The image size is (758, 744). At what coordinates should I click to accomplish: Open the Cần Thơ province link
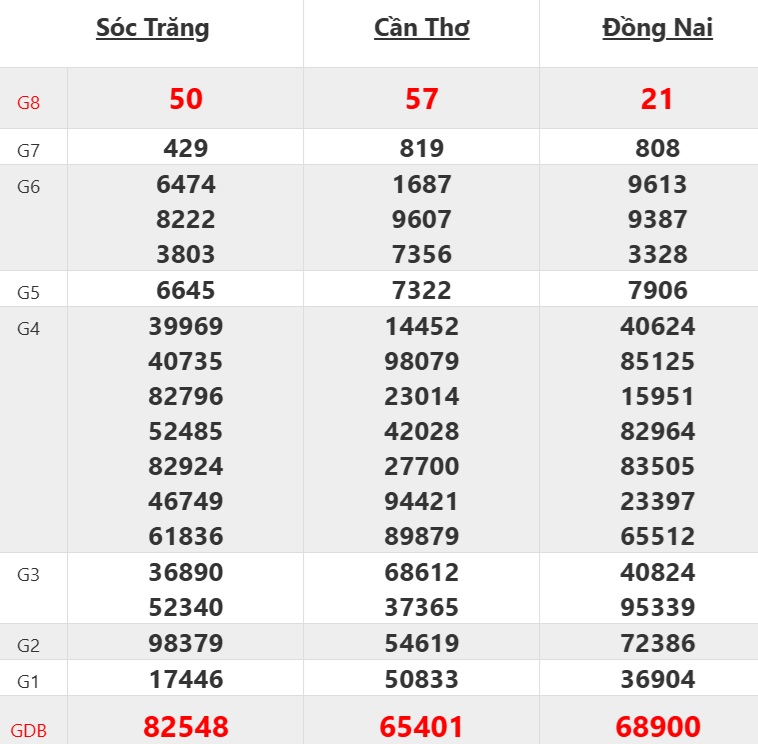[421, 28]
